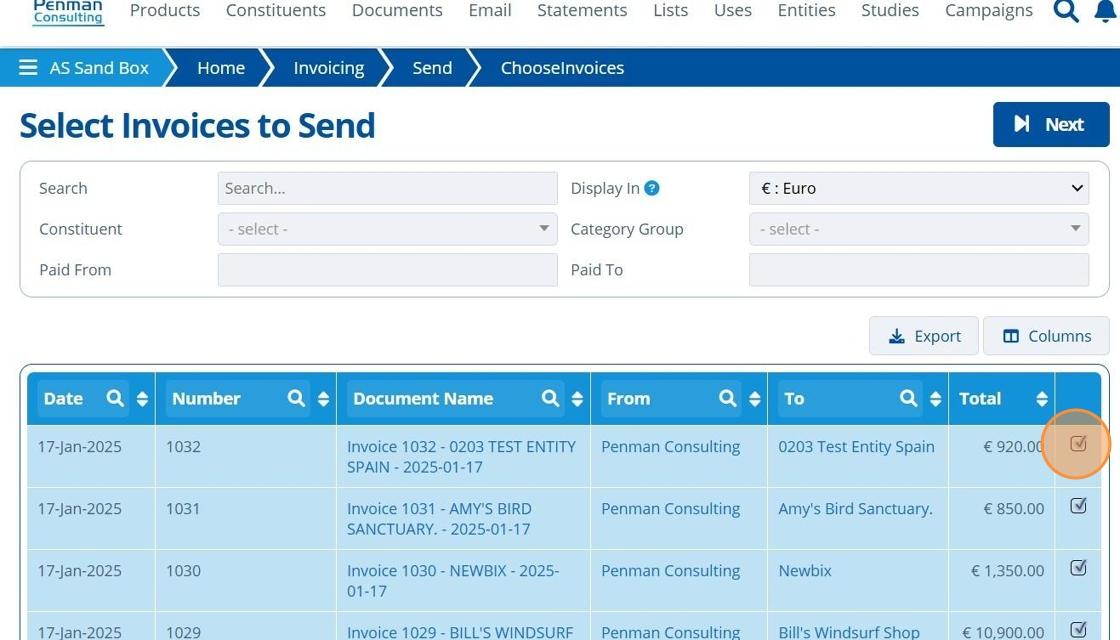Sort table by From column
This screenshot has width=1120, height=640.
754,399
